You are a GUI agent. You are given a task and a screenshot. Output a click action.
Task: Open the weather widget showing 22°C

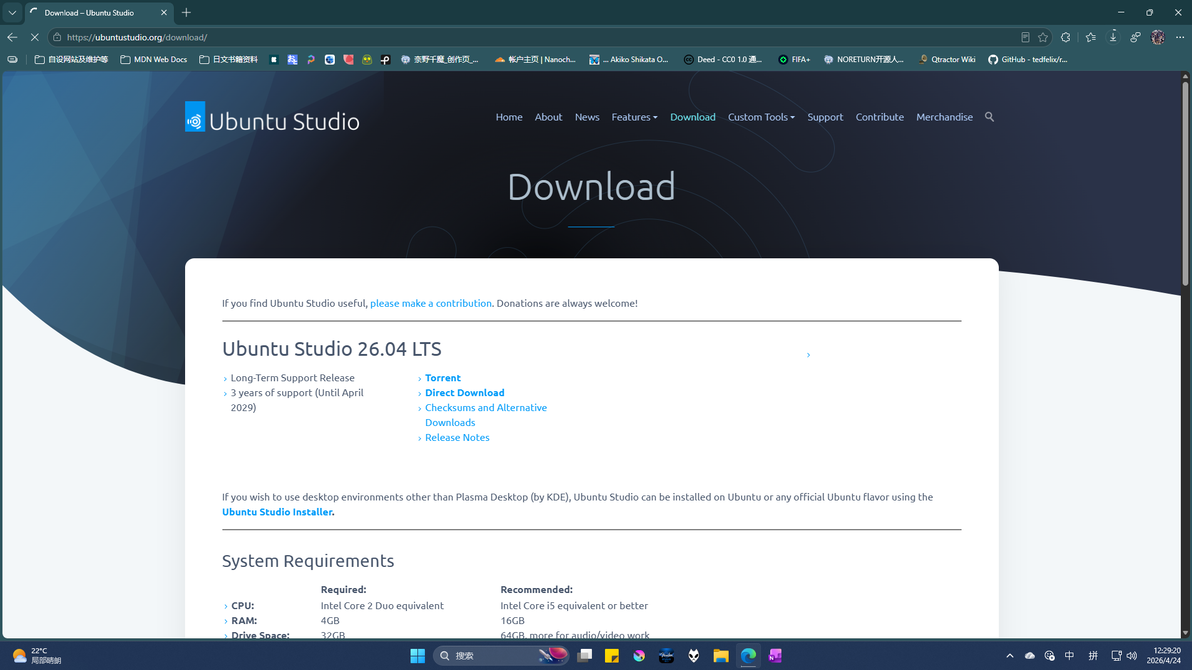pos(36,656)
